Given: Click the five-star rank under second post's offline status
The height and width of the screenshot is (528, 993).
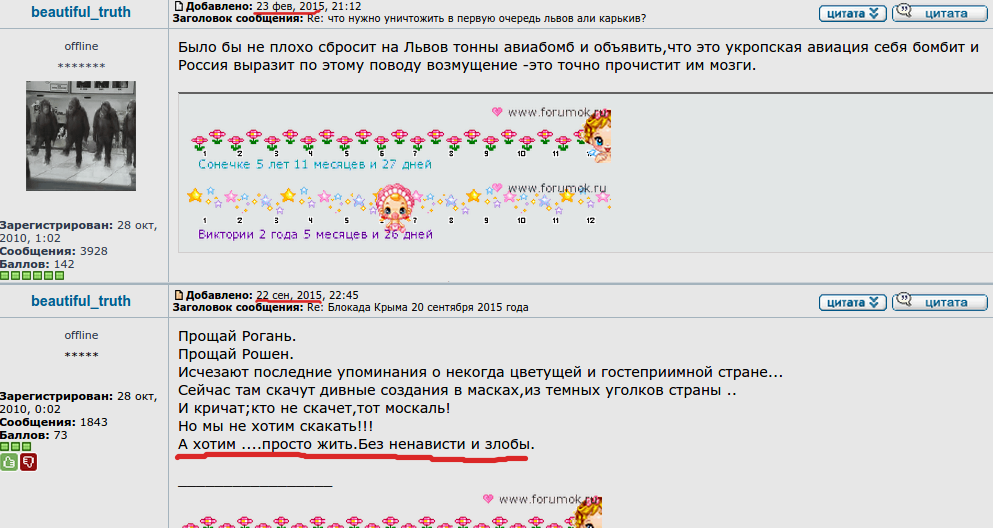Looking at the screenshot, I should point(81,355).
